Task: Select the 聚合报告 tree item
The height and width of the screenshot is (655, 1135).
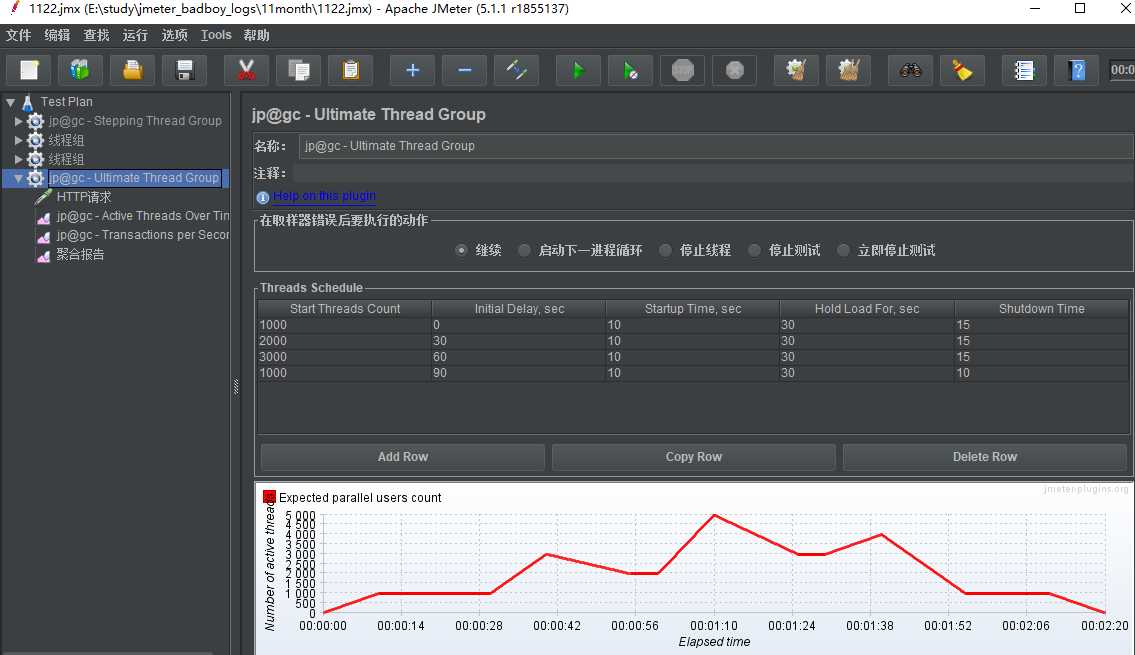Action: point(80,254)
